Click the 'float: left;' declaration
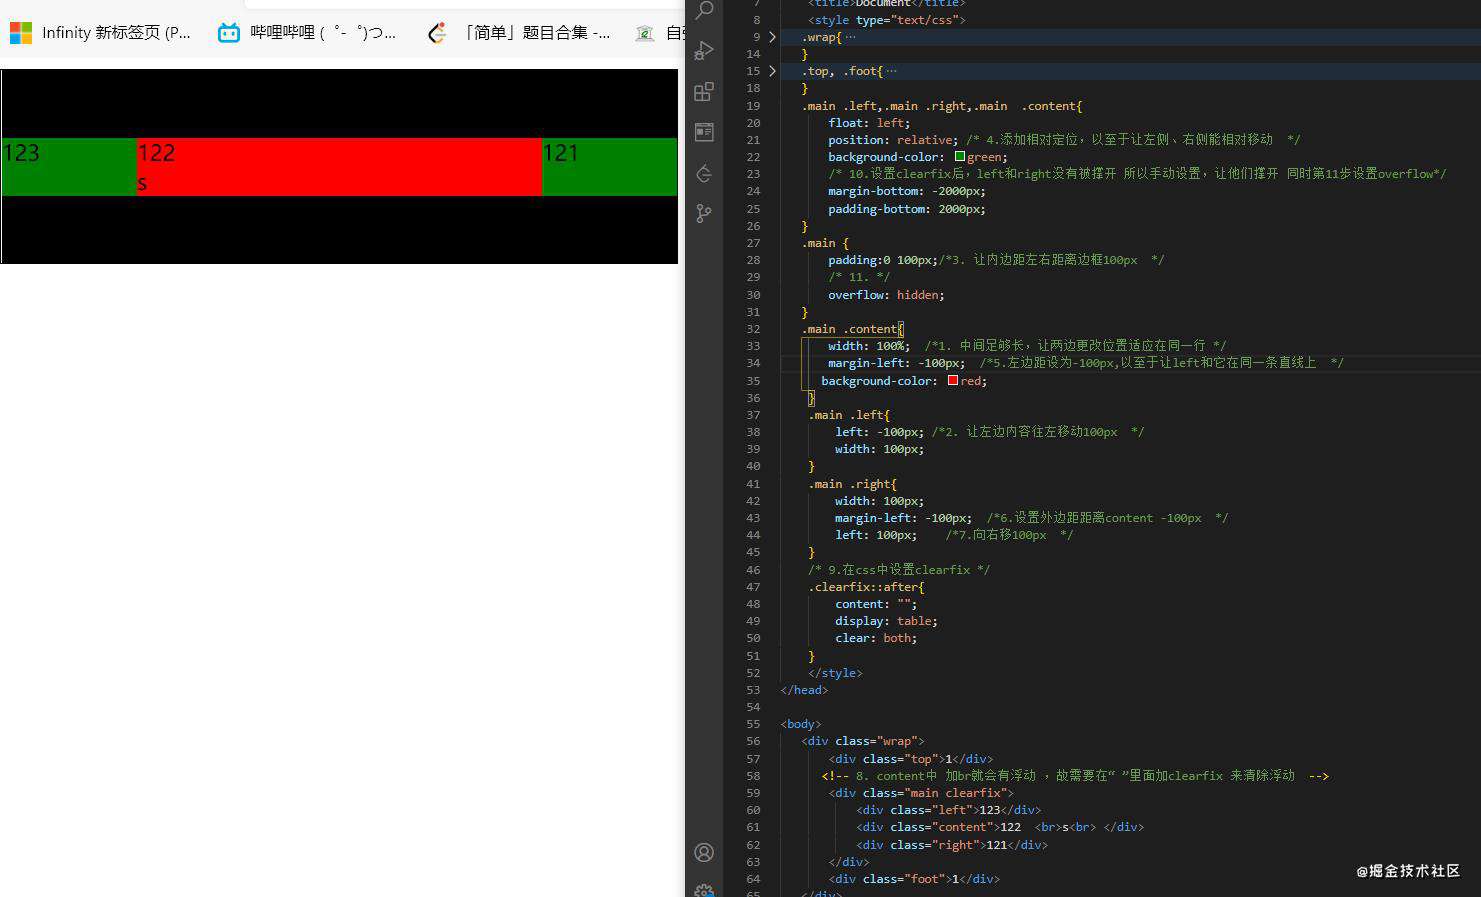 (869, 123)
